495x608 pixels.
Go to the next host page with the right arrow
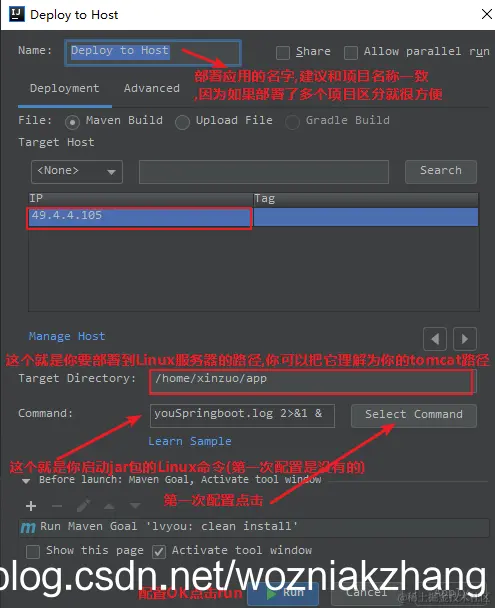465,339
